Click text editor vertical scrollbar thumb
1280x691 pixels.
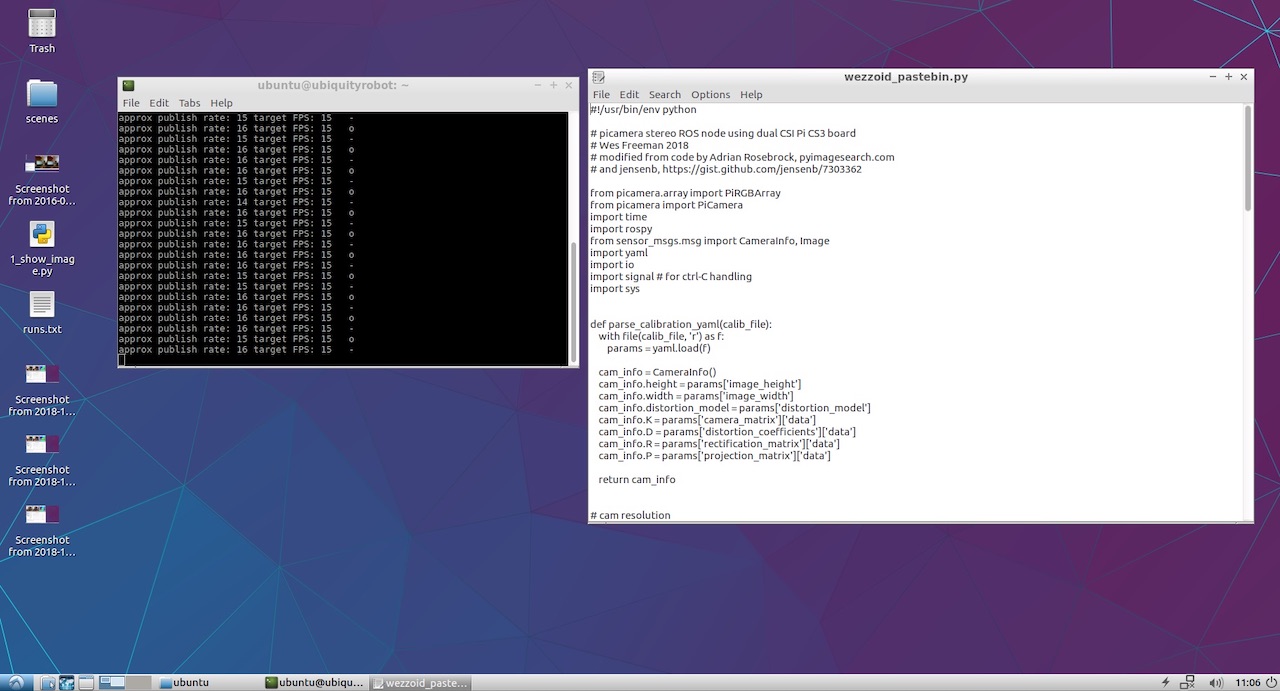(1248, 158)
